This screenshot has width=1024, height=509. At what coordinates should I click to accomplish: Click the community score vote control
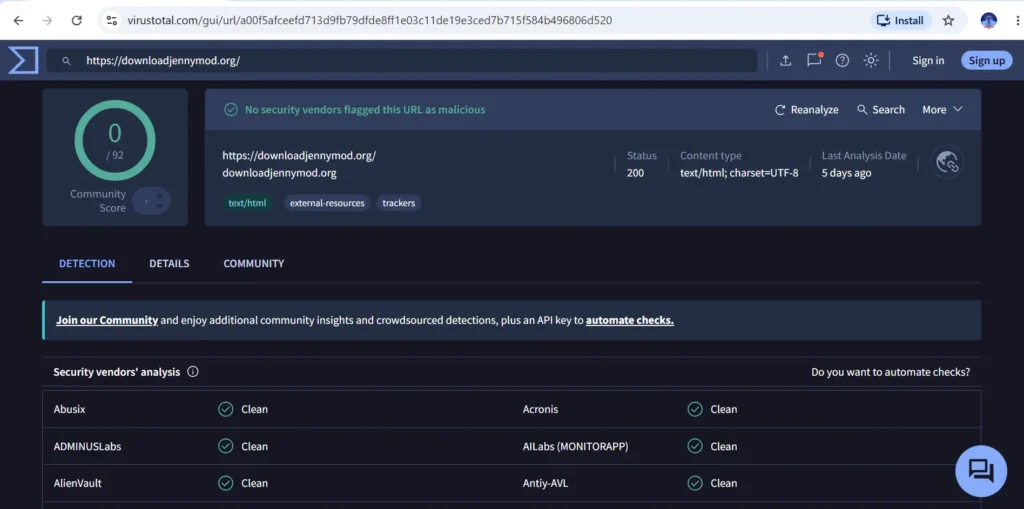point(152,201)
